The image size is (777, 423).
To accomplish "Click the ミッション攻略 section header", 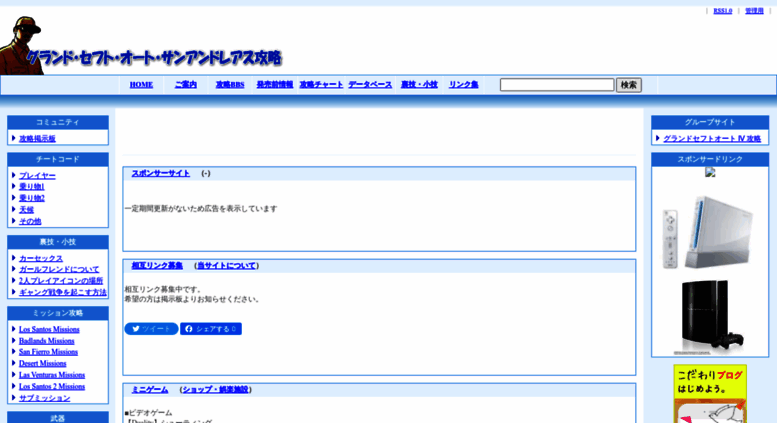I will click(58, 313).
